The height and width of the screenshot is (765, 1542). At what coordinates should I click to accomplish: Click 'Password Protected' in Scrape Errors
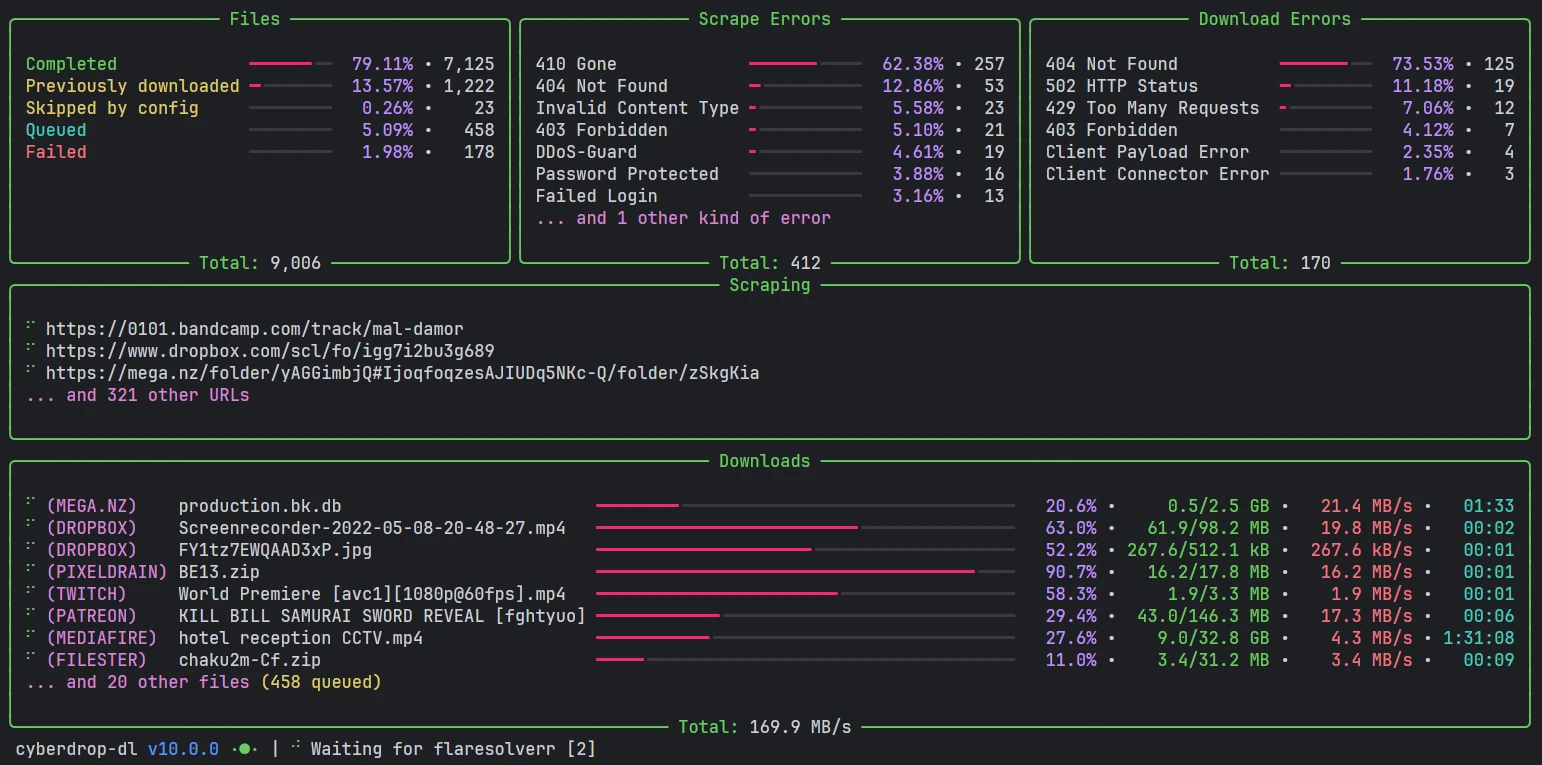(x=627, y=174)
